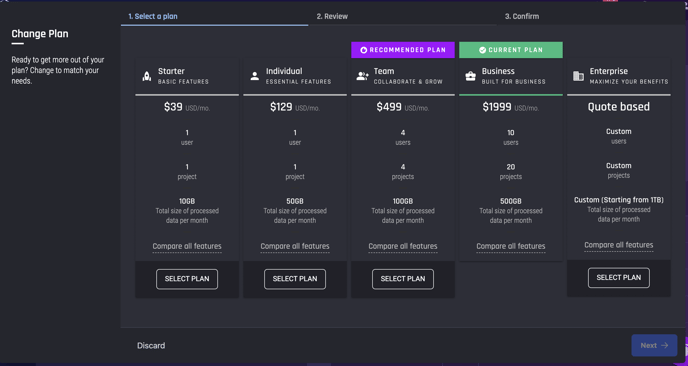Click 'ESSENTIAL FEATURES' subtitle

coord(298,82)
